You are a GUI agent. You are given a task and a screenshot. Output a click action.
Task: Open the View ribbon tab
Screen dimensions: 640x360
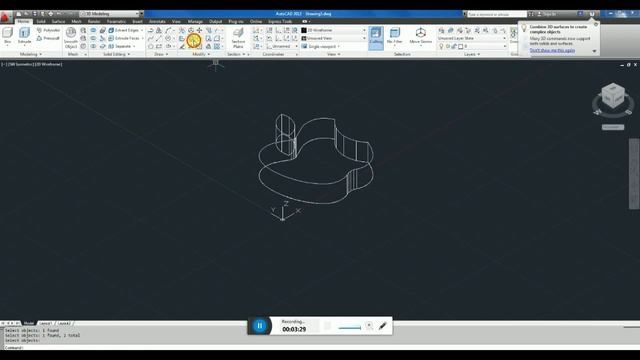[x=176, y=21]
